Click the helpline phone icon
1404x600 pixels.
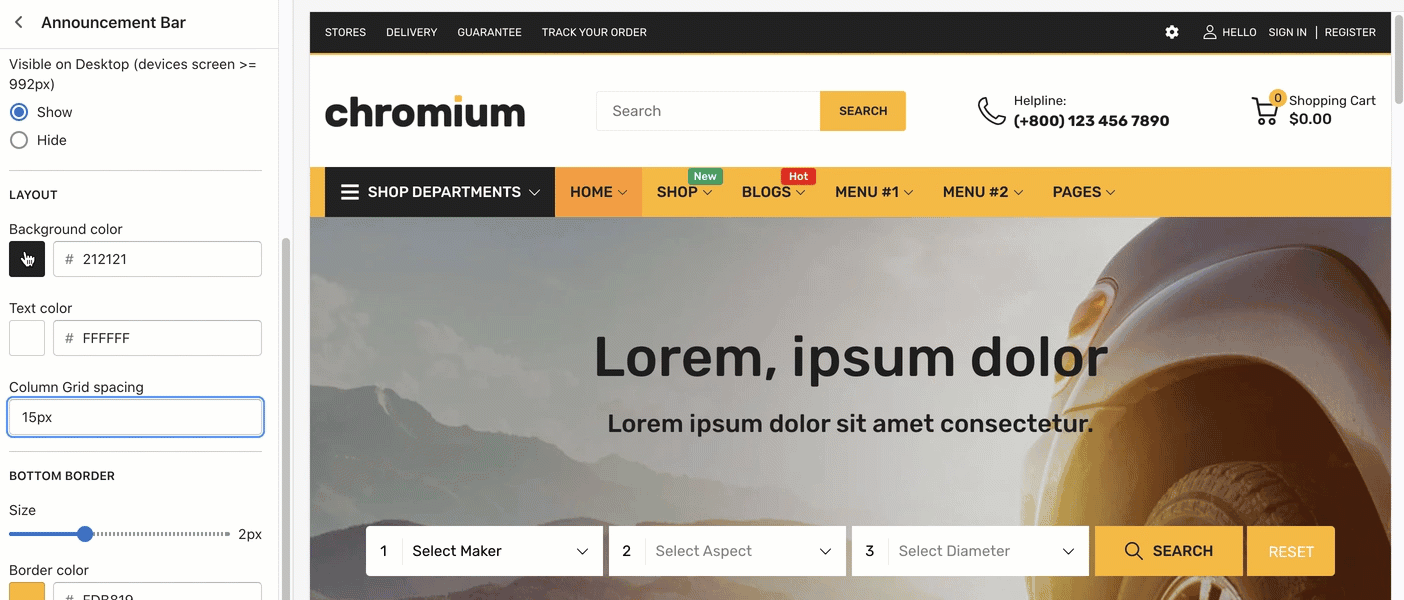pos(991,111)
